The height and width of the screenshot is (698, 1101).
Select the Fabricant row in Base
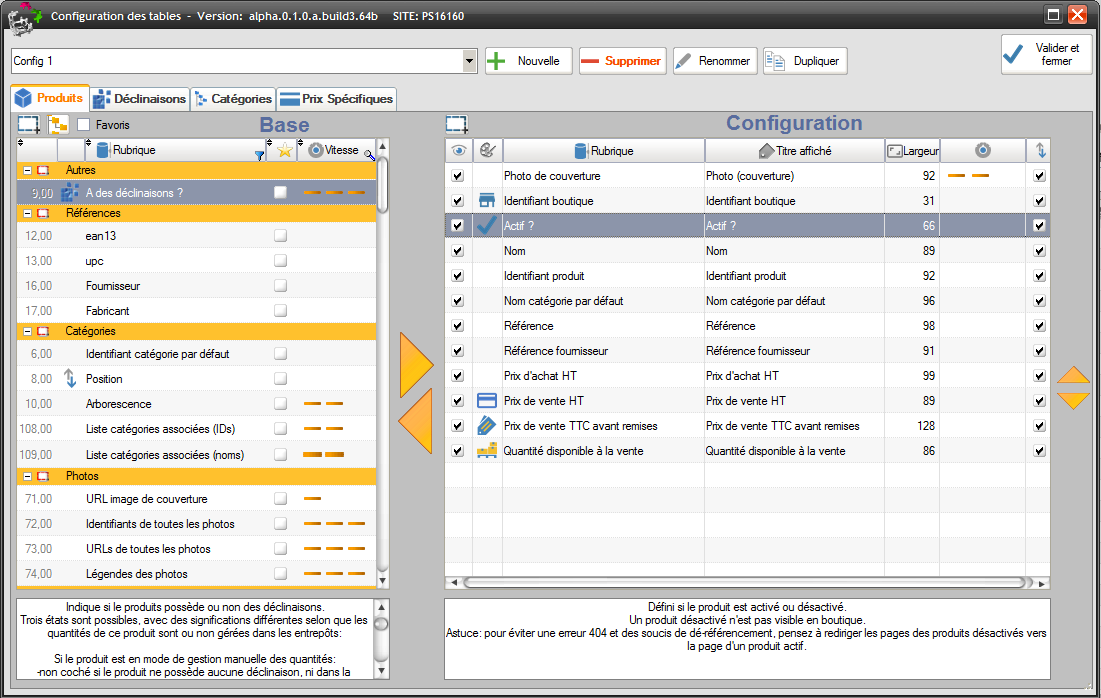click(x=197, y=310)
